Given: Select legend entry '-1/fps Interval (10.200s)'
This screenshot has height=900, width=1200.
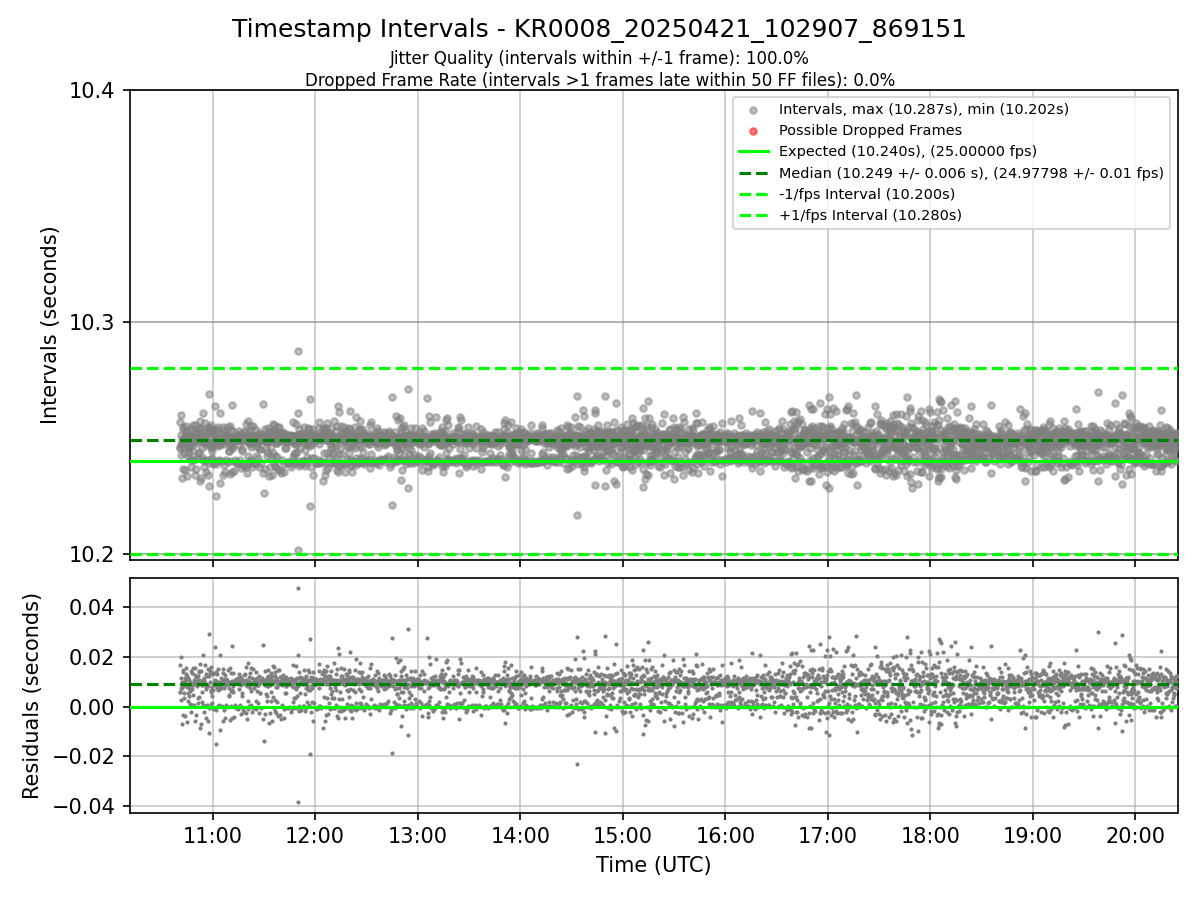Looking at the screenshot, I should 867,194.
